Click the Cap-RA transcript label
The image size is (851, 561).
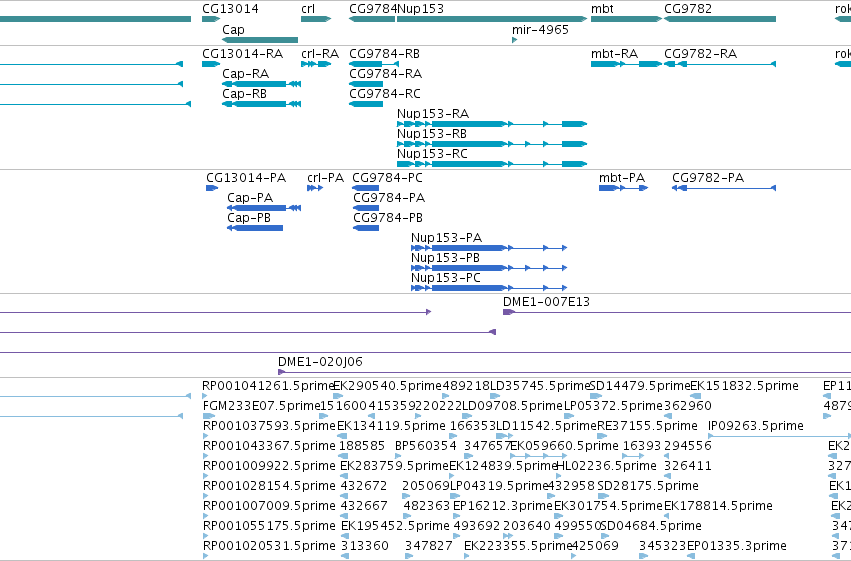point(245,74)
